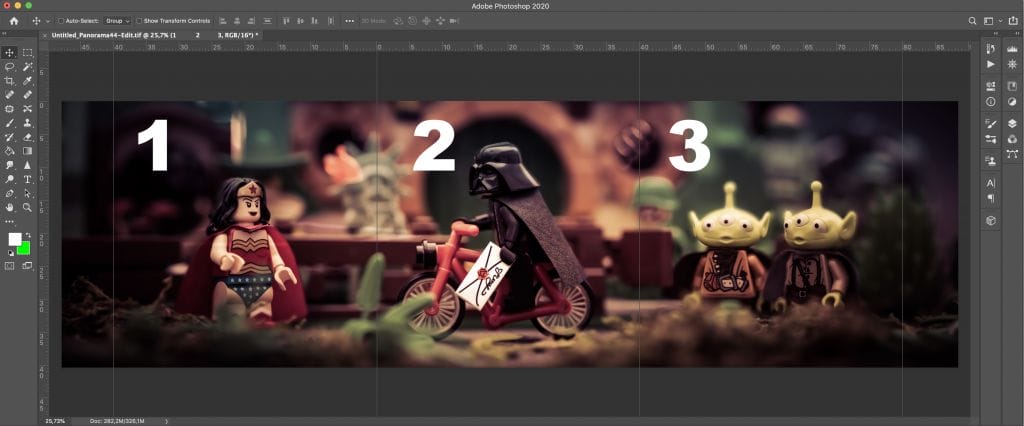The image size is (1024, 426).
Task: Click the 25,73% zoom level field
Action: click(x=56, y=421)
